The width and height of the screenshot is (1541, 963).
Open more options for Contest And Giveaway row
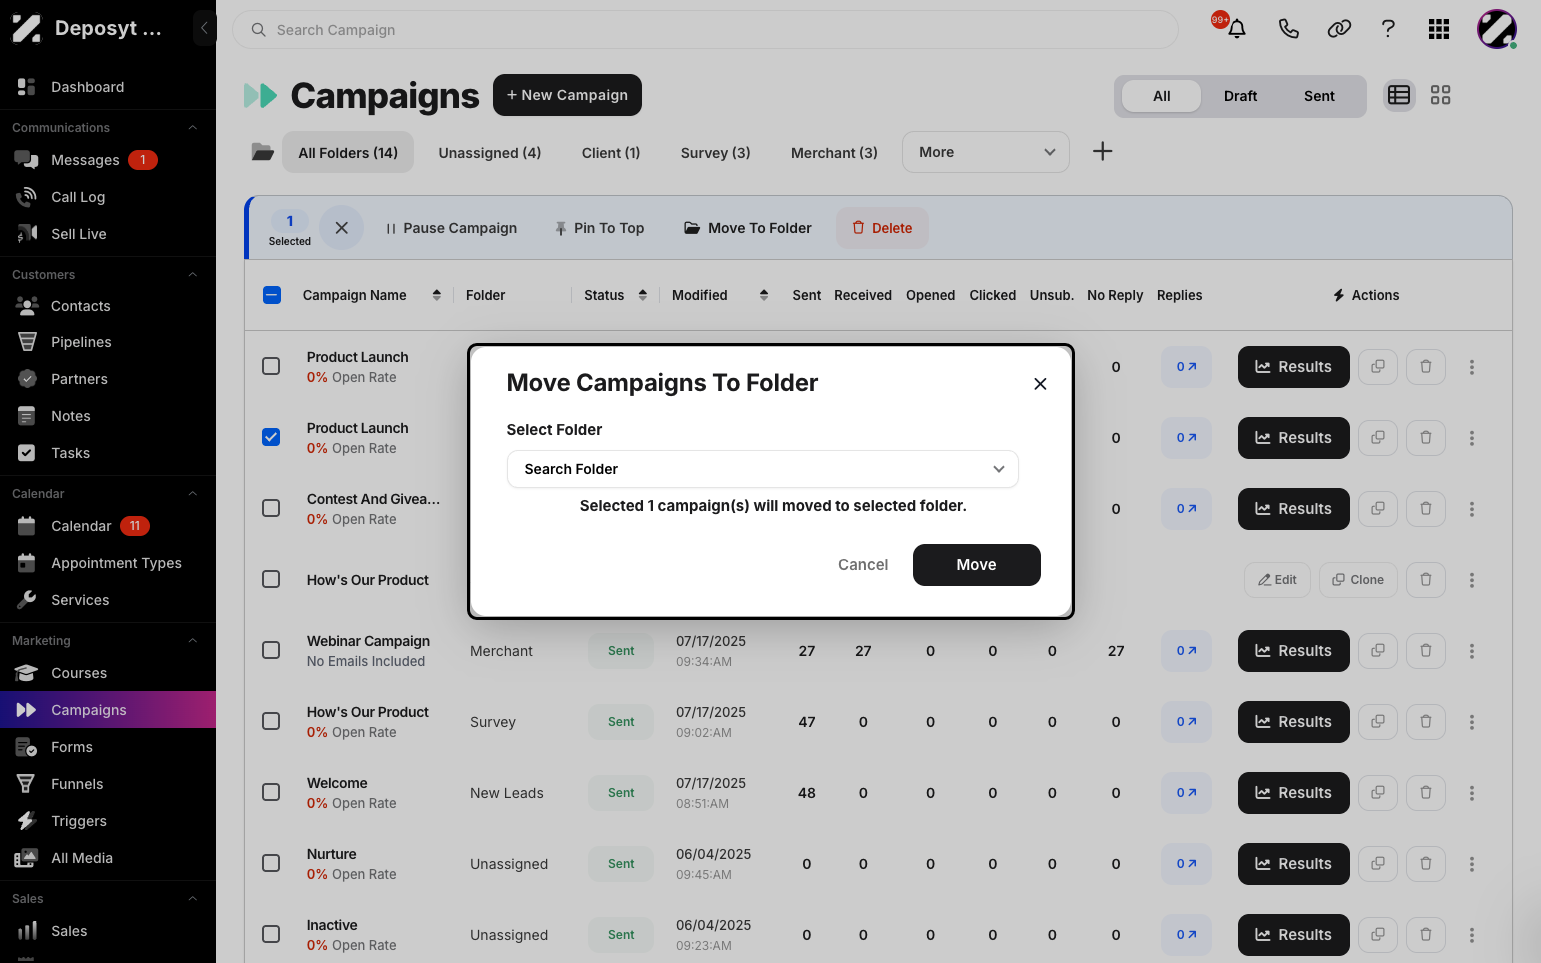(1472, 509)
